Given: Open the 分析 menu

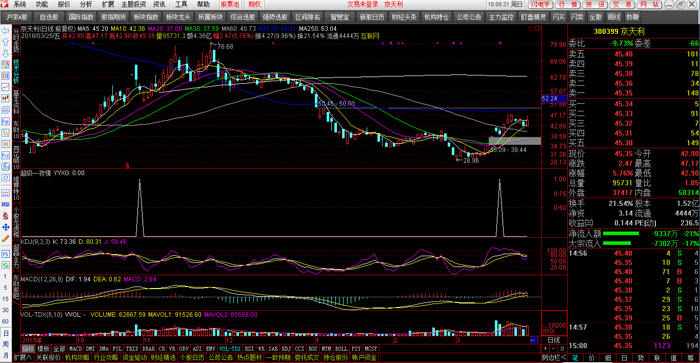Looking at the screenshot, I should click(x=86, y=4).
